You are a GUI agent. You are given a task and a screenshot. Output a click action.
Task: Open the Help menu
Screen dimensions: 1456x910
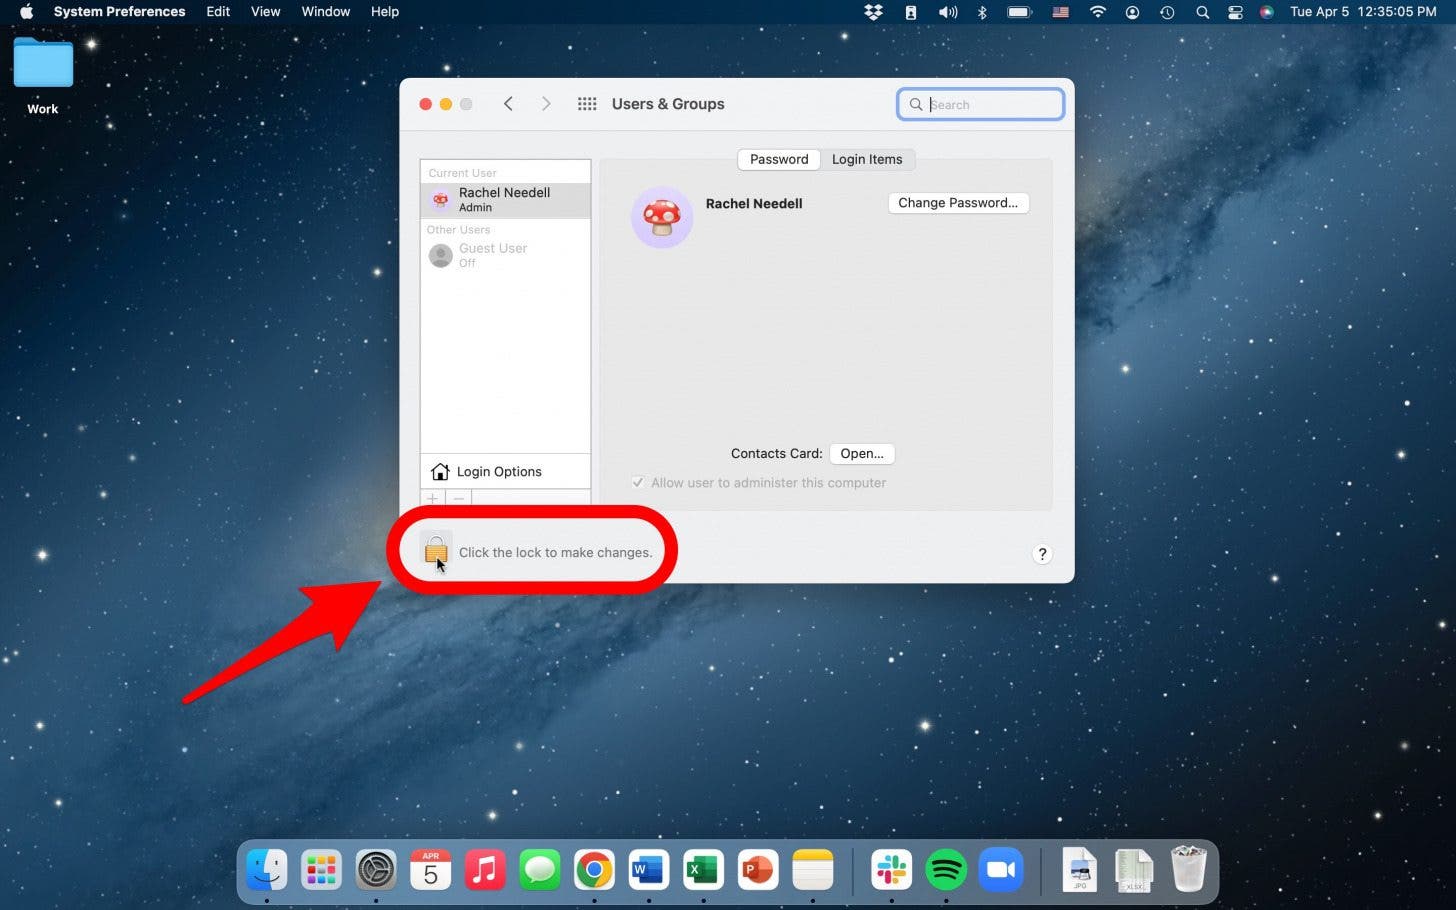click(x=385, y=12)
